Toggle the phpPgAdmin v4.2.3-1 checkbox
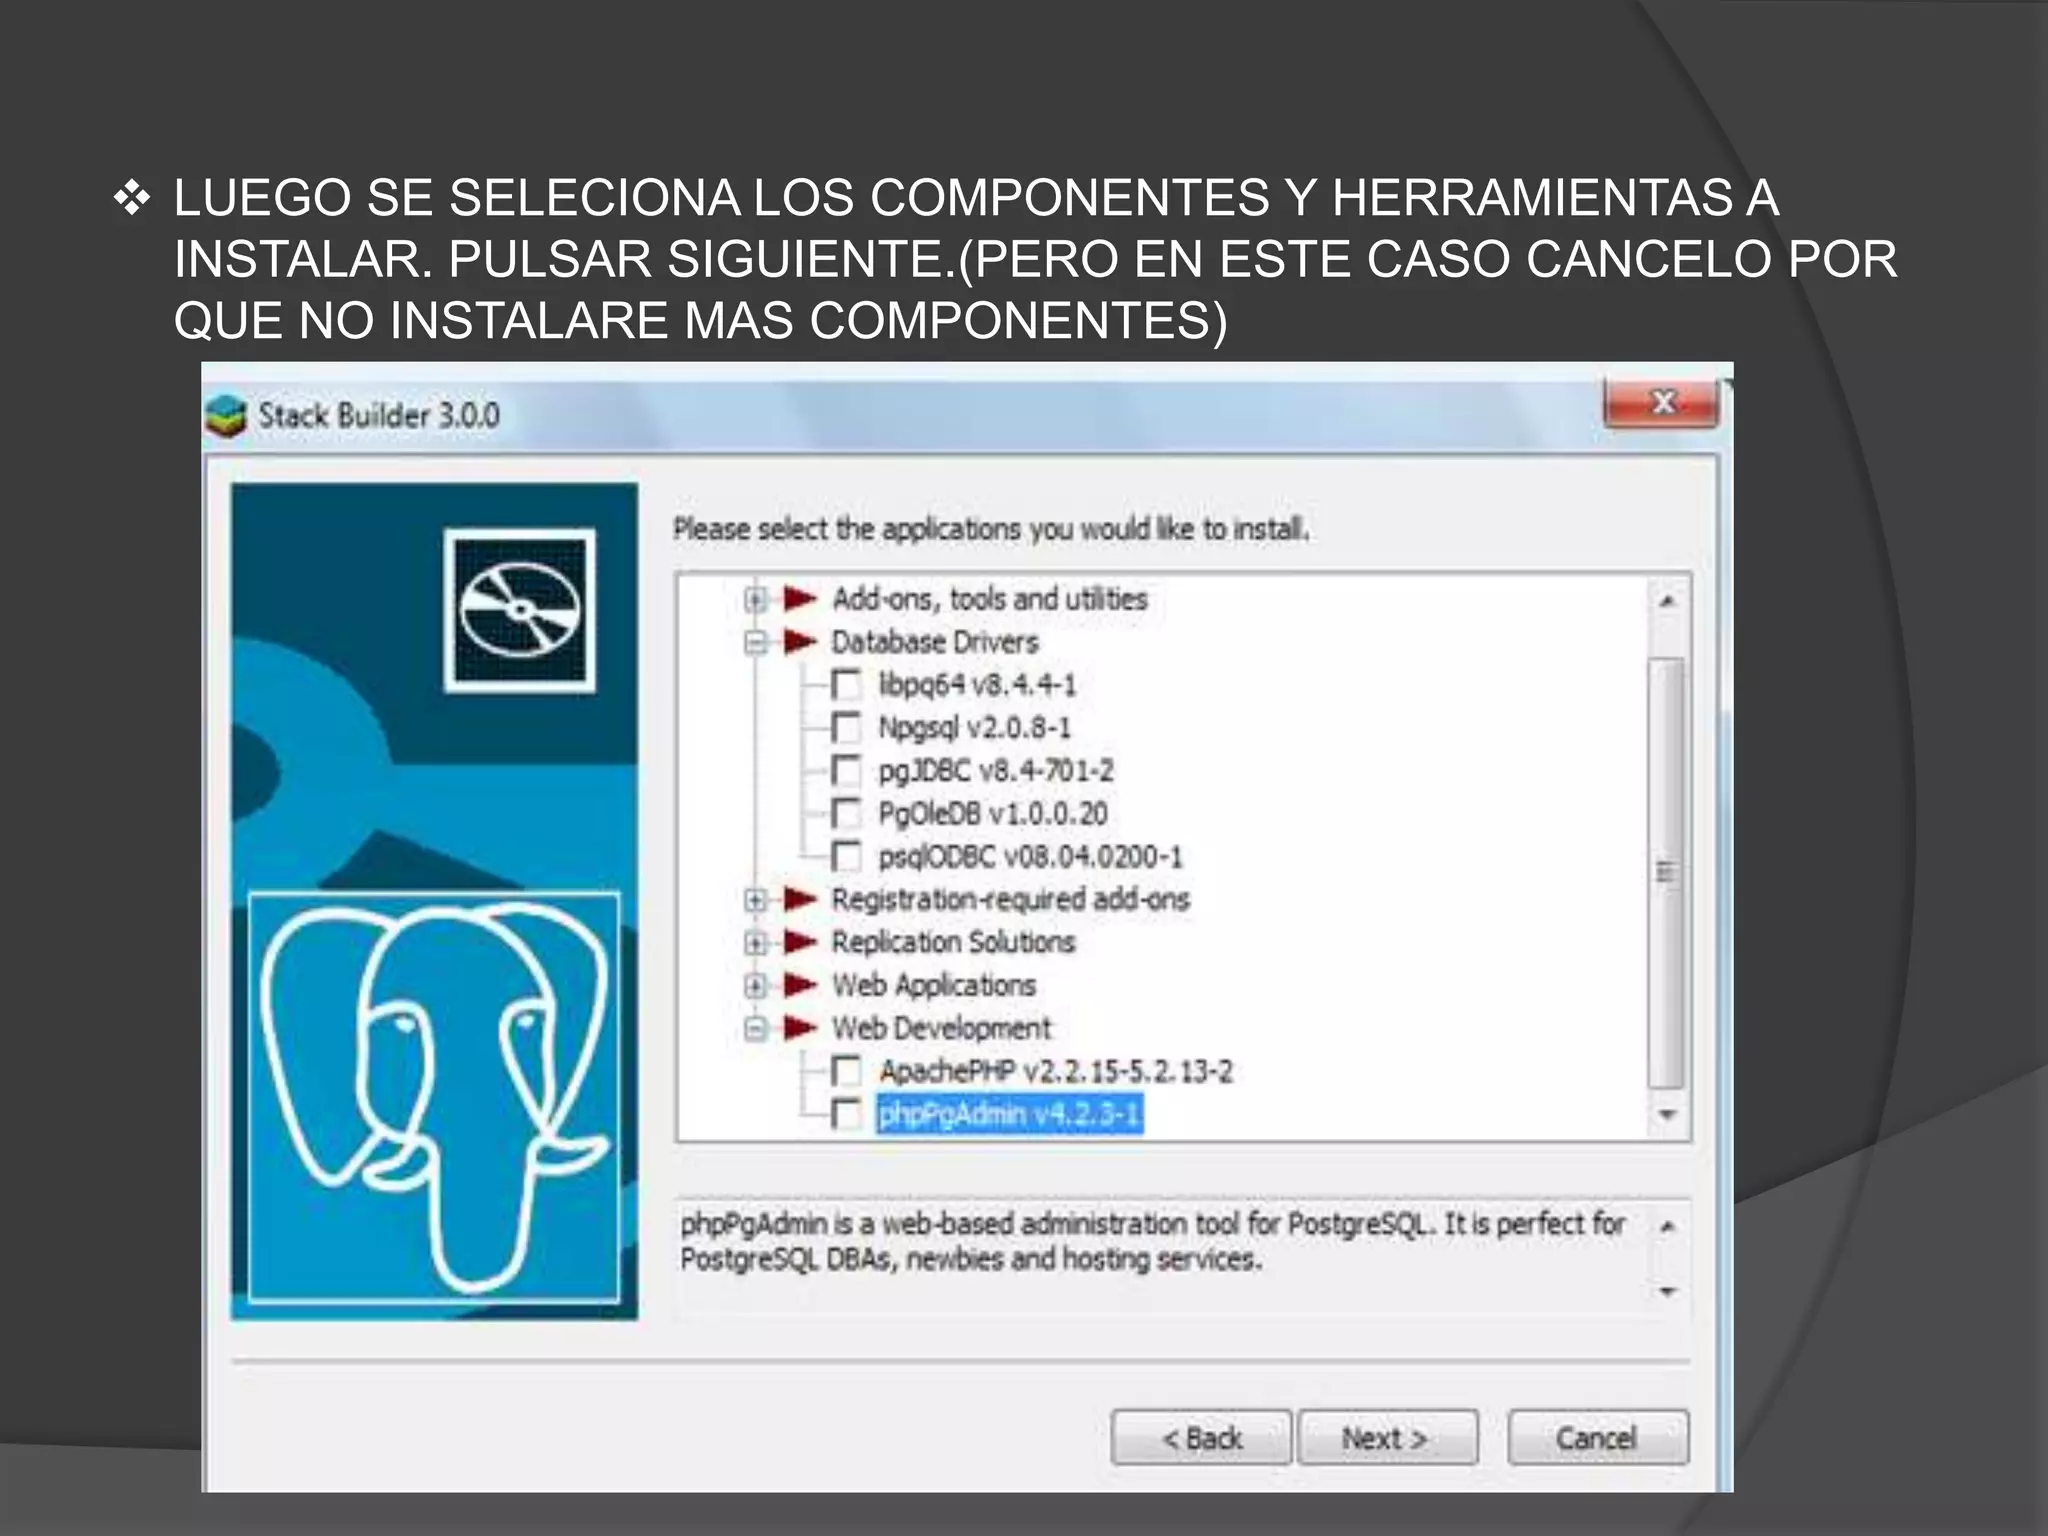The image size is (2048, 1536). point(846,1115)
